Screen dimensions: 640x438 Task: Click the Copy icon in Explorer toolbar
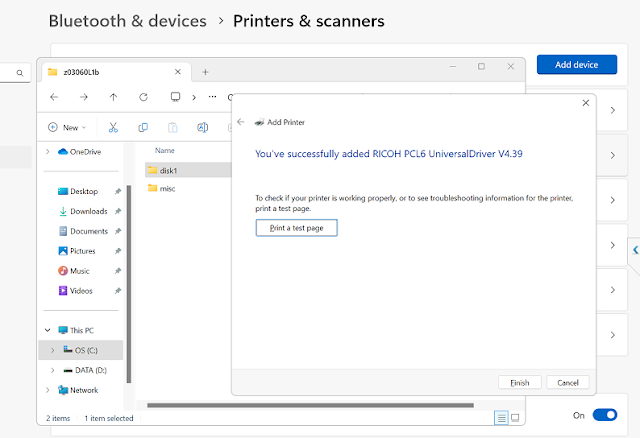[143, 127]
